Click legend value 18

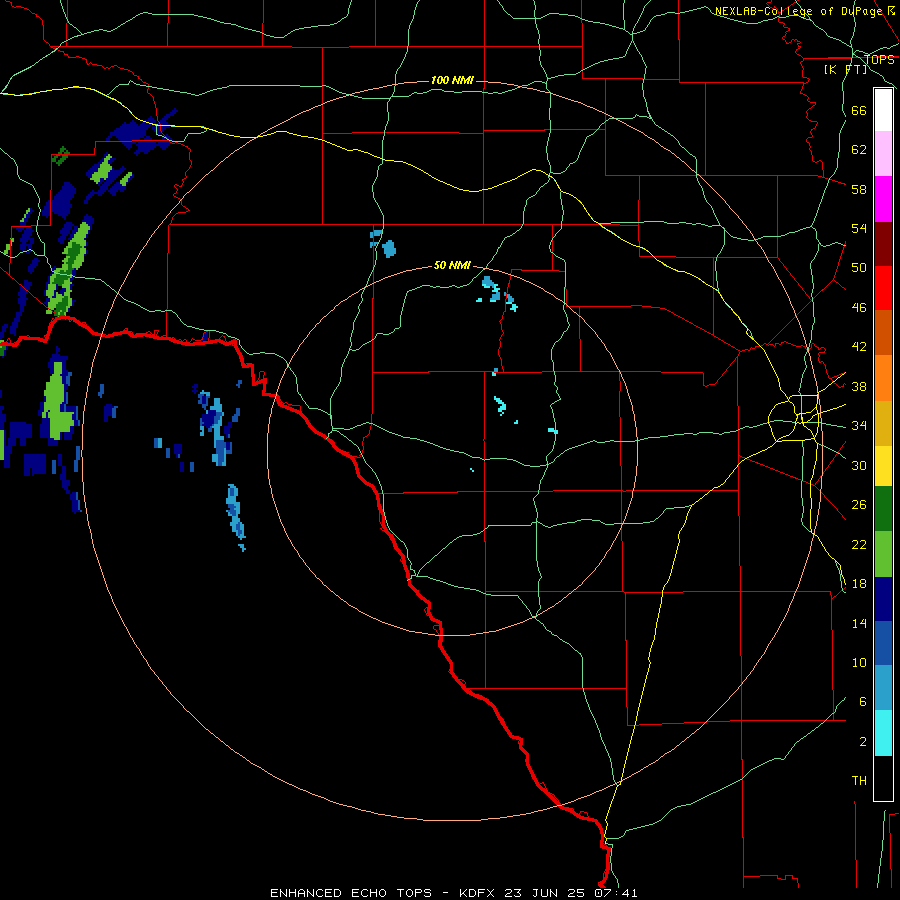pos(859,584)
